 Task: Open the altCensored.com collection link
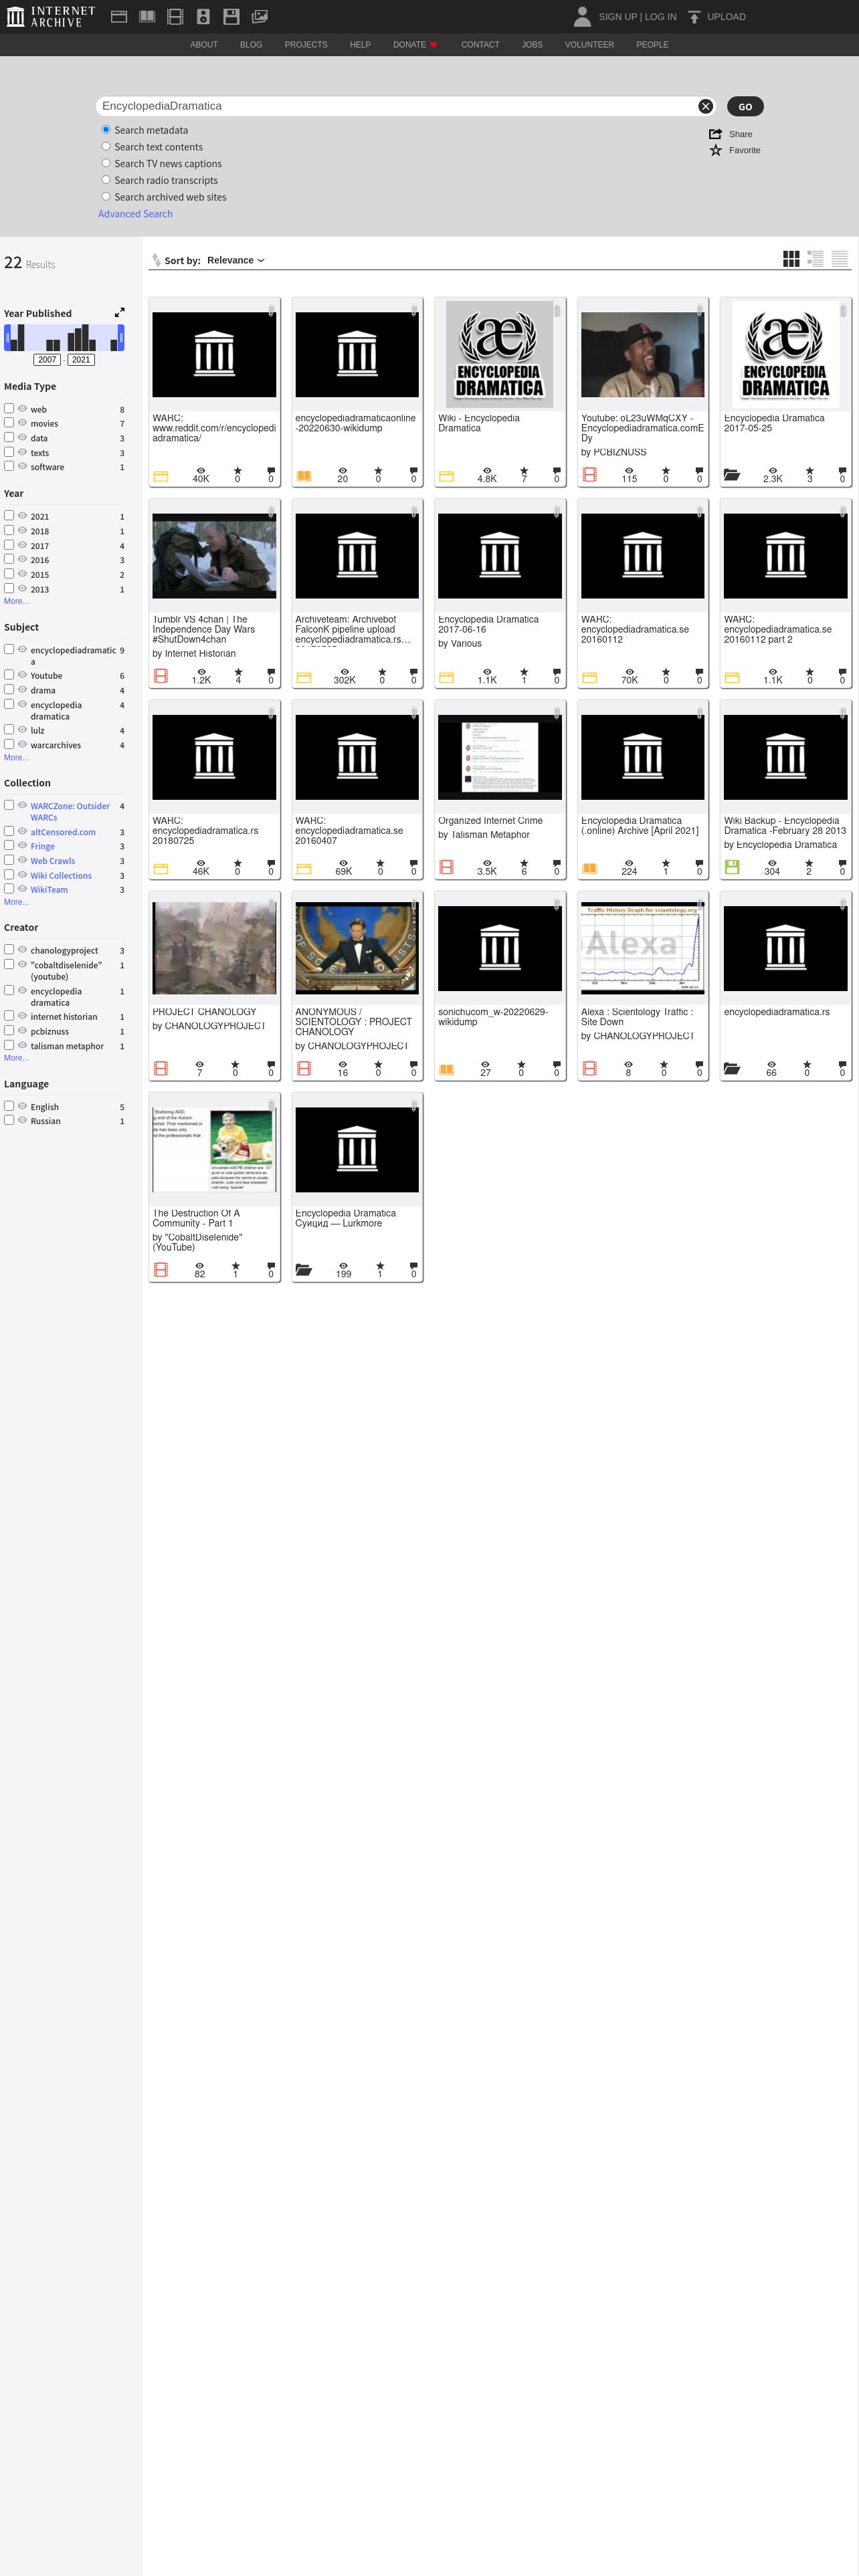[63, 832]
